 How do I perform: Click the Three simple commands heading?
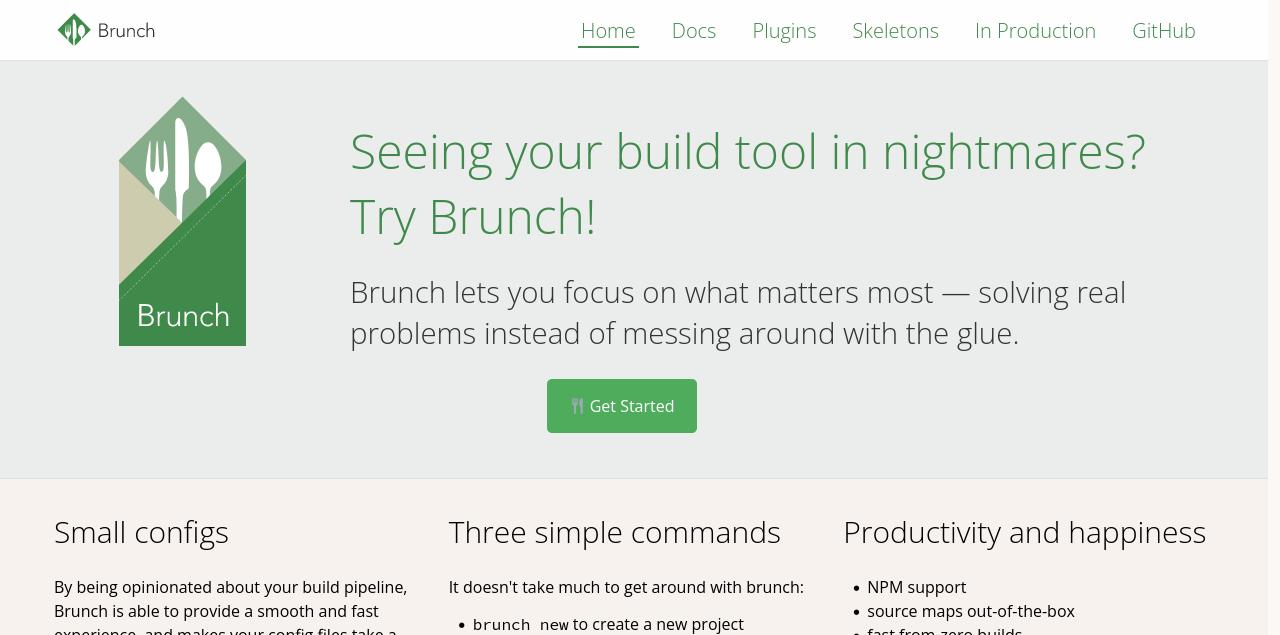pos(614,532)
